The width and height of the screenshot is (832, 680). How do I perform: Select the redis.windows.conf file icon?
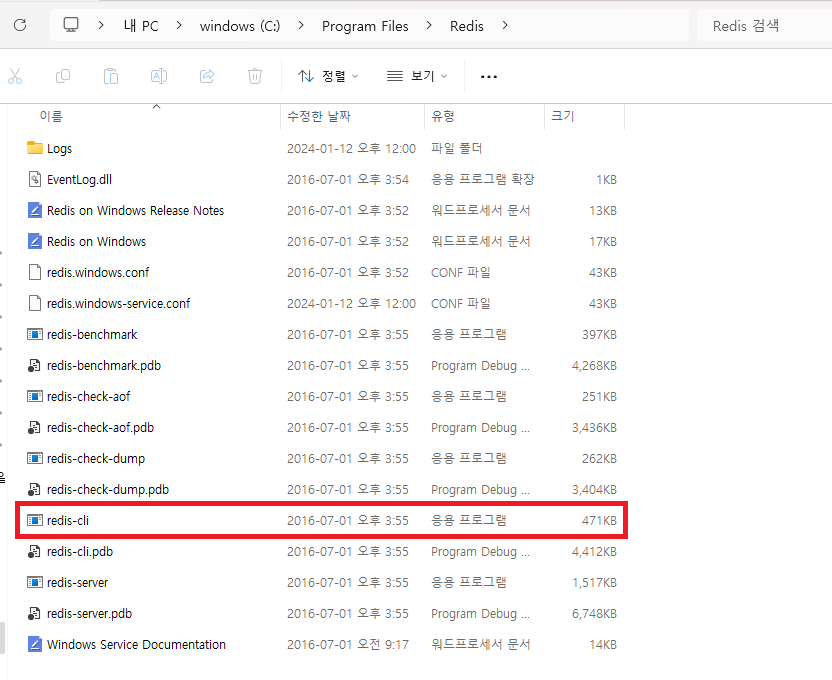[x=34, y=272]
